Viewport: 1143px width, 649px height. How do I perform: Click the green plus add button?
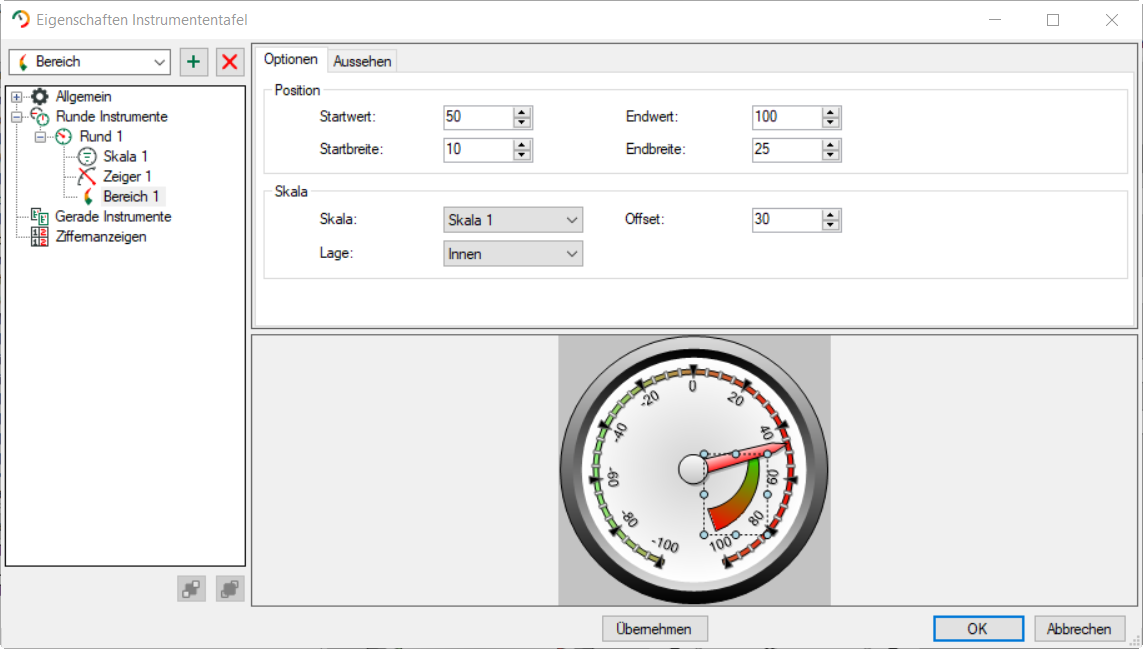[x=194, y=62]
